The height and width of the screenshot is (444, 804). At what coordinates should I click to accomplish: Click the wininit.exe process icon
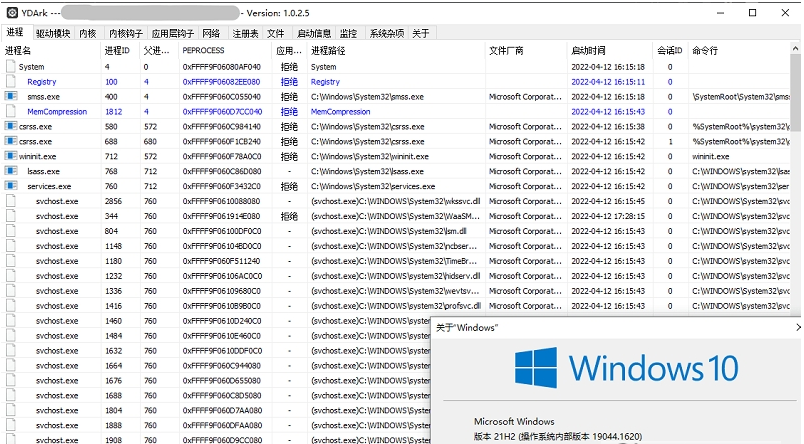pos(11,157)
